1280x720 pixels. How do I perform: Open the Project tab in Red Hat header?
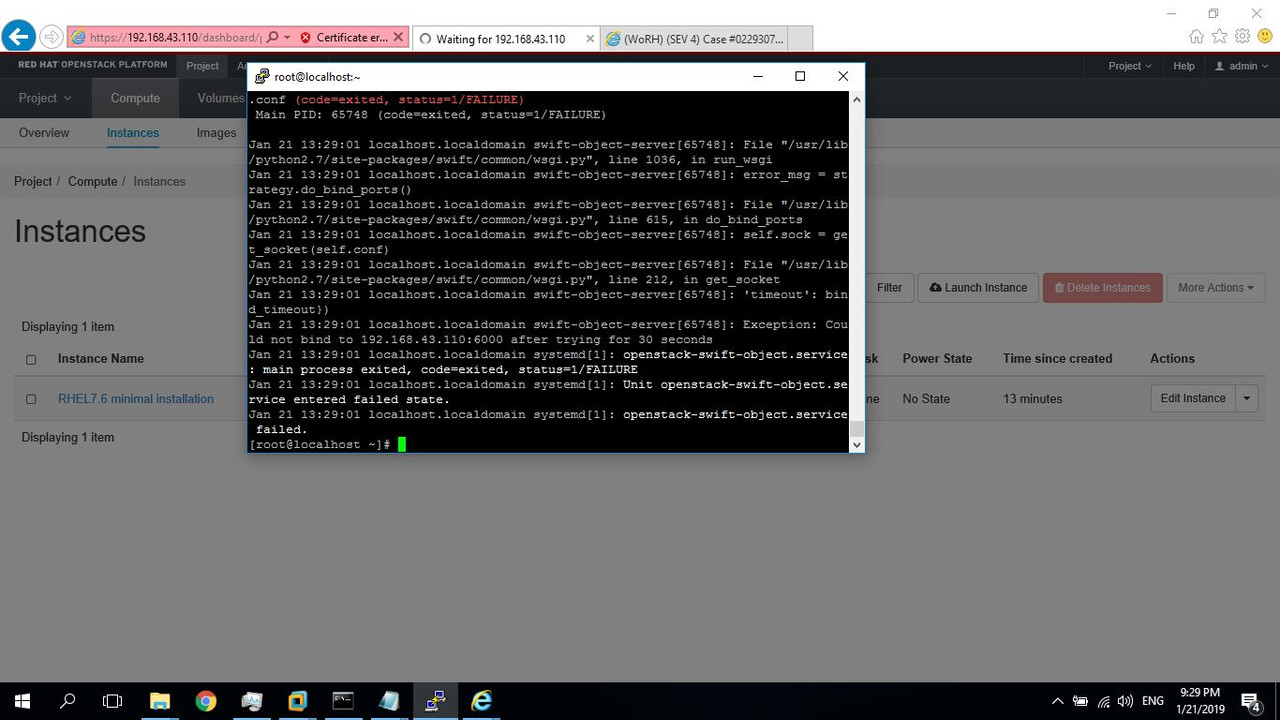click(202, 66)
